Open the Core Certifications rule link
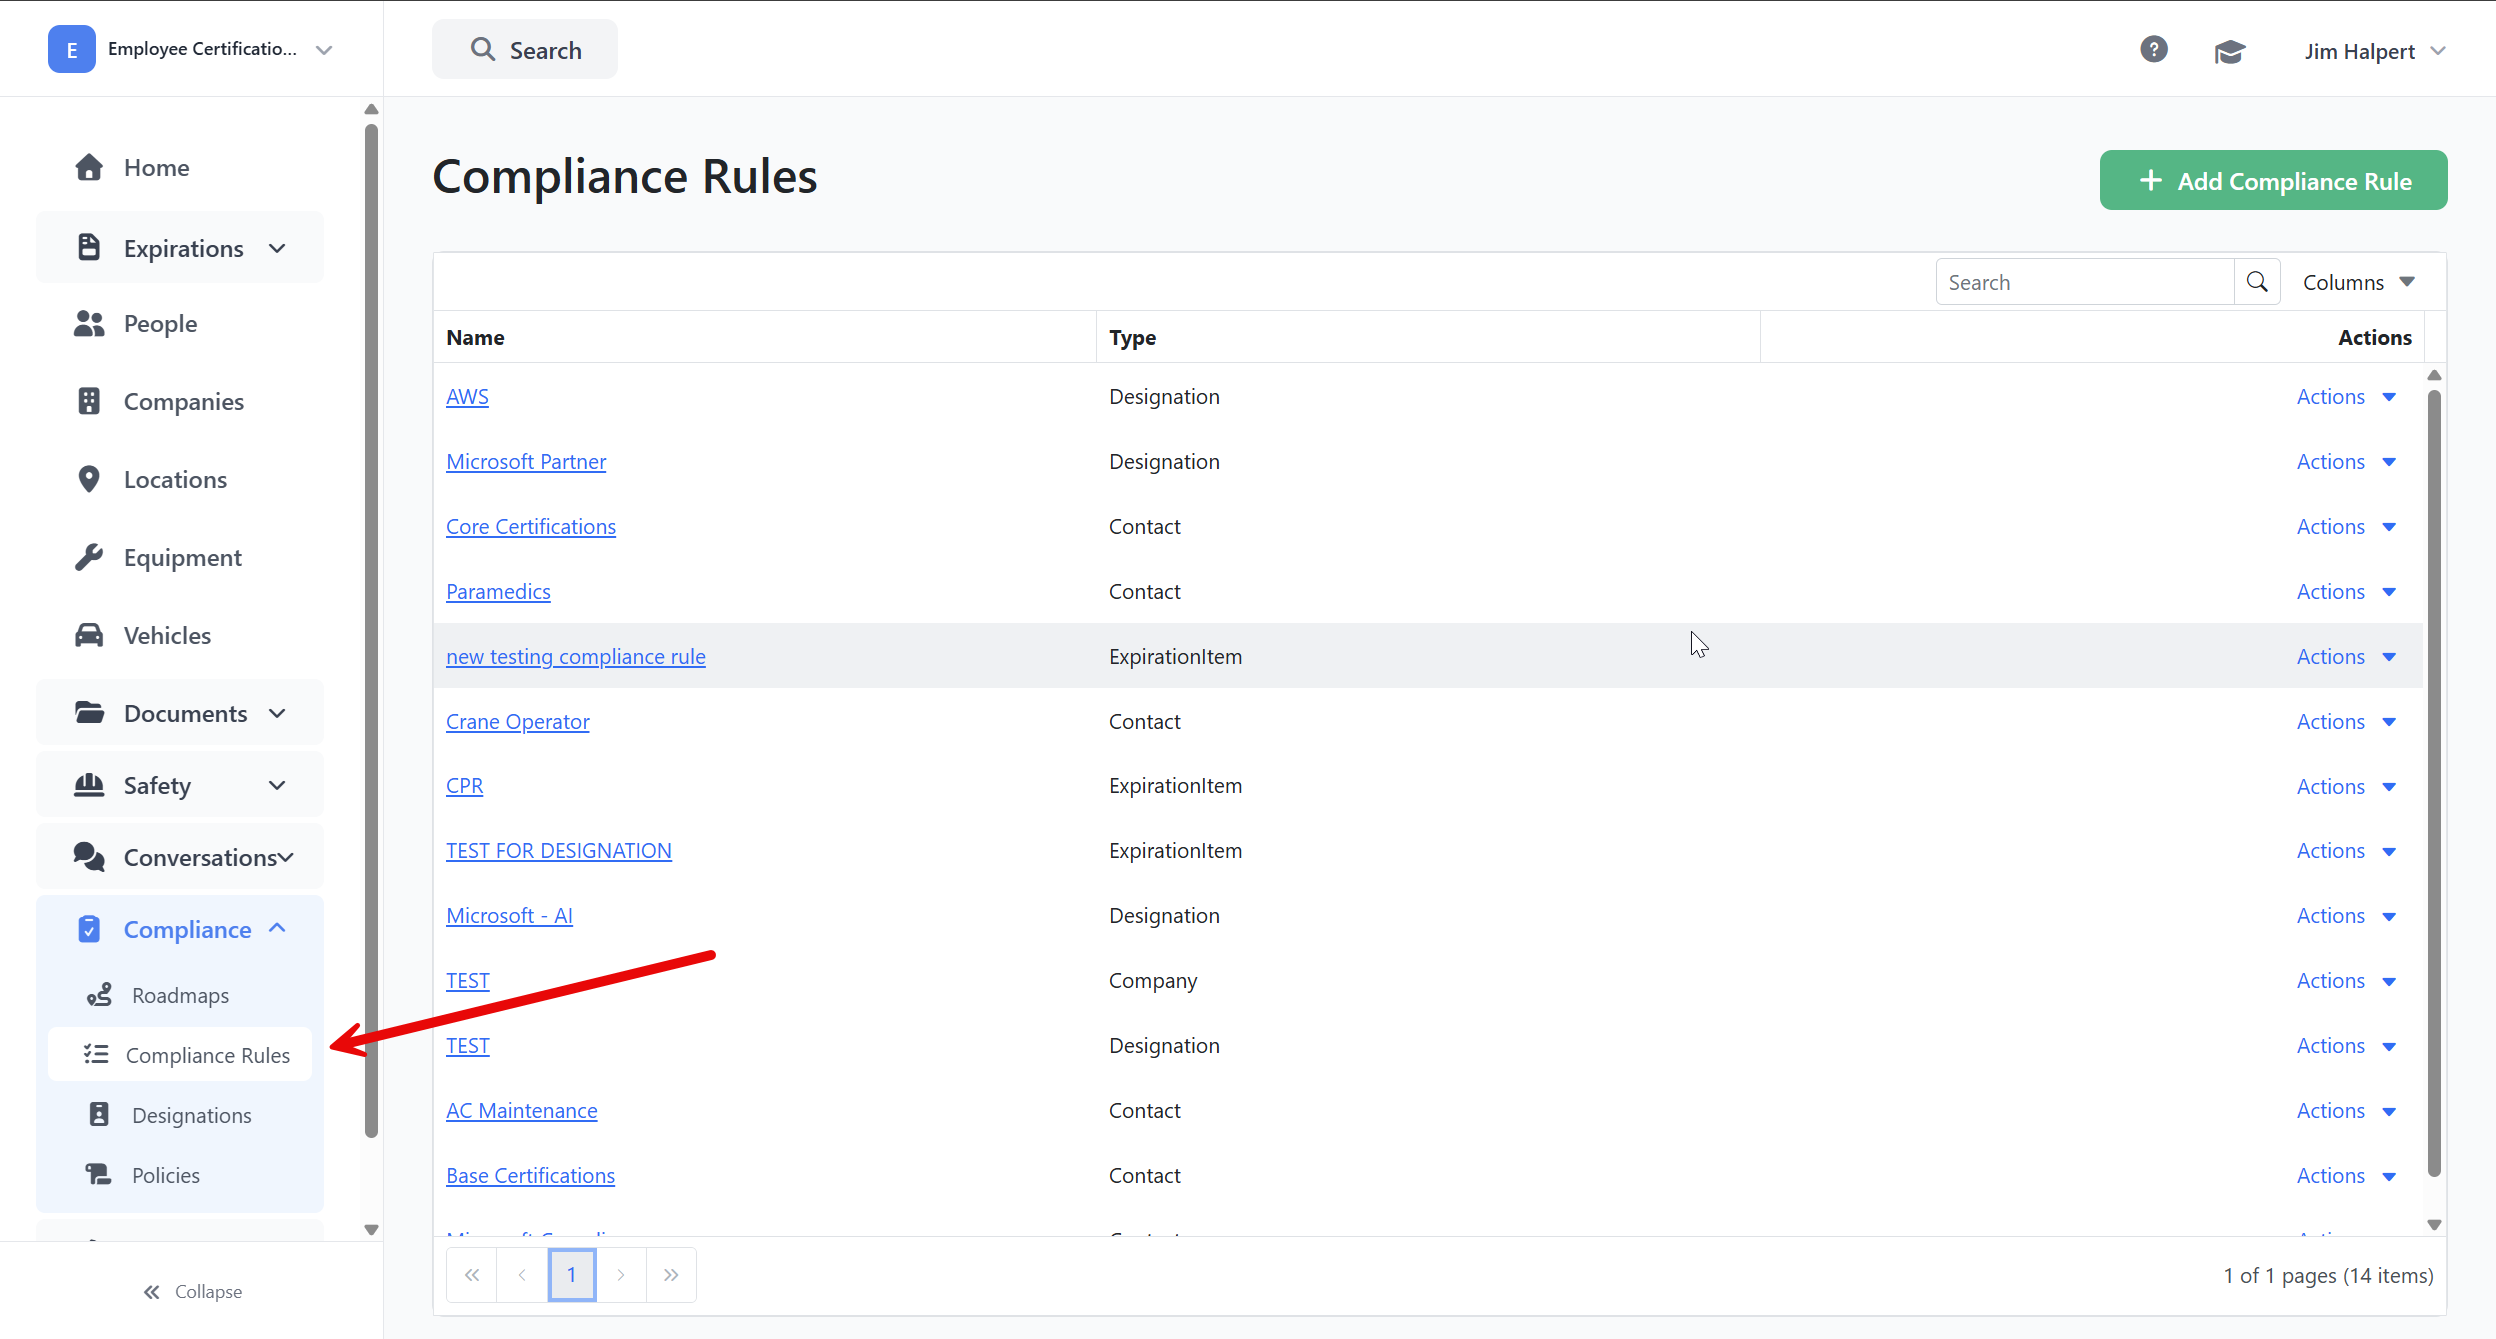 point(530,526)
